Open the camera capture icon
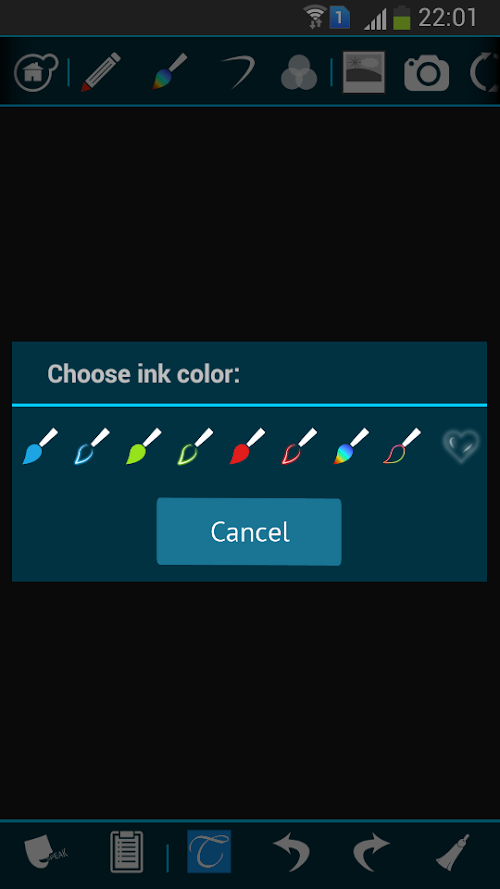Viewport: 500px width, 889px height. click(426, 73)
